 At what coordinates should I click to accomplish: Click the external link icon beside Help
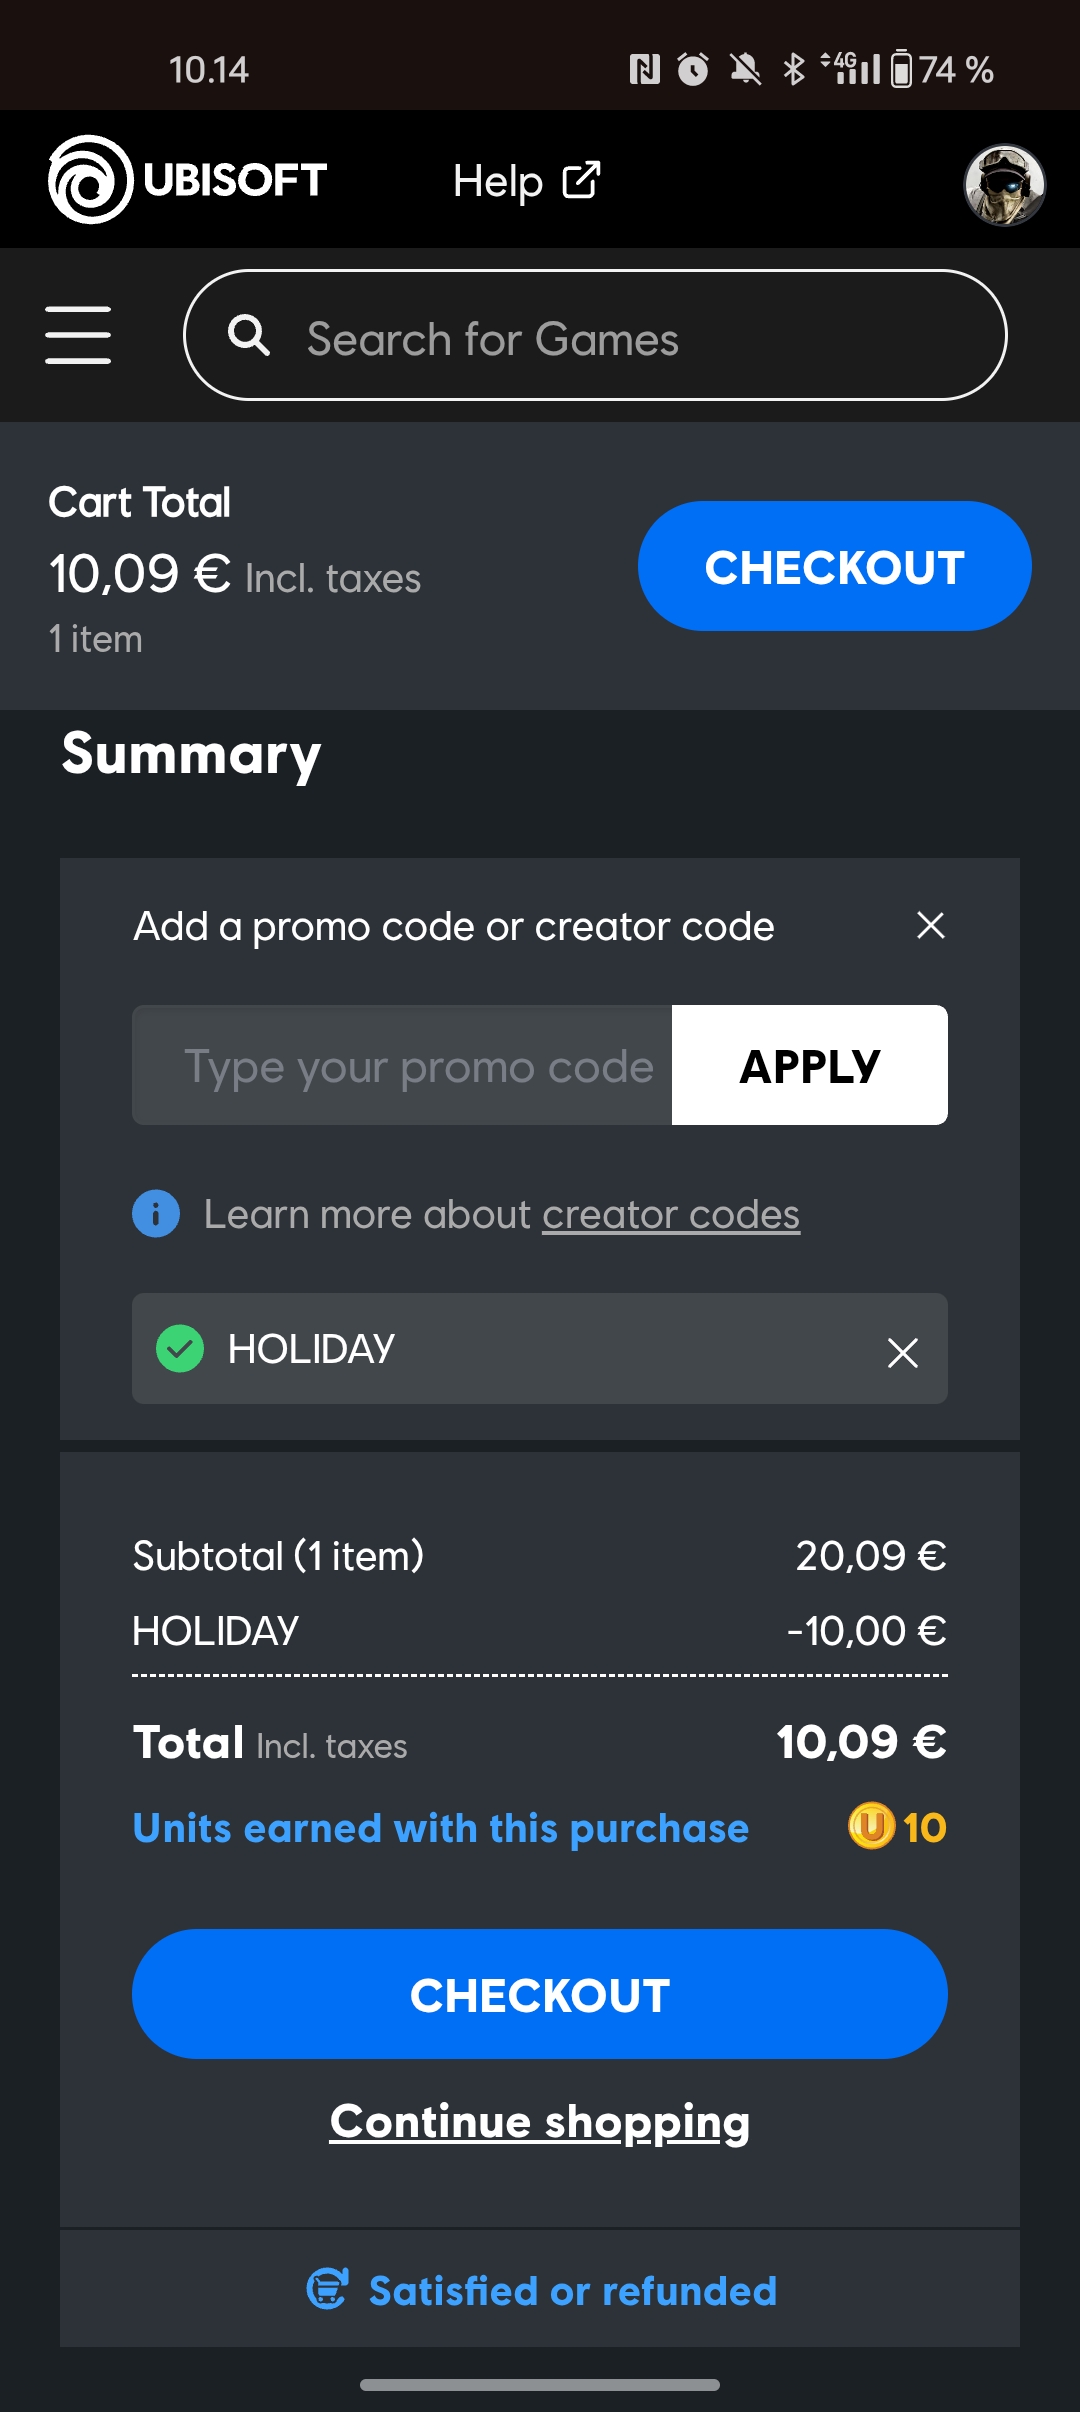[x=581, y=181]
